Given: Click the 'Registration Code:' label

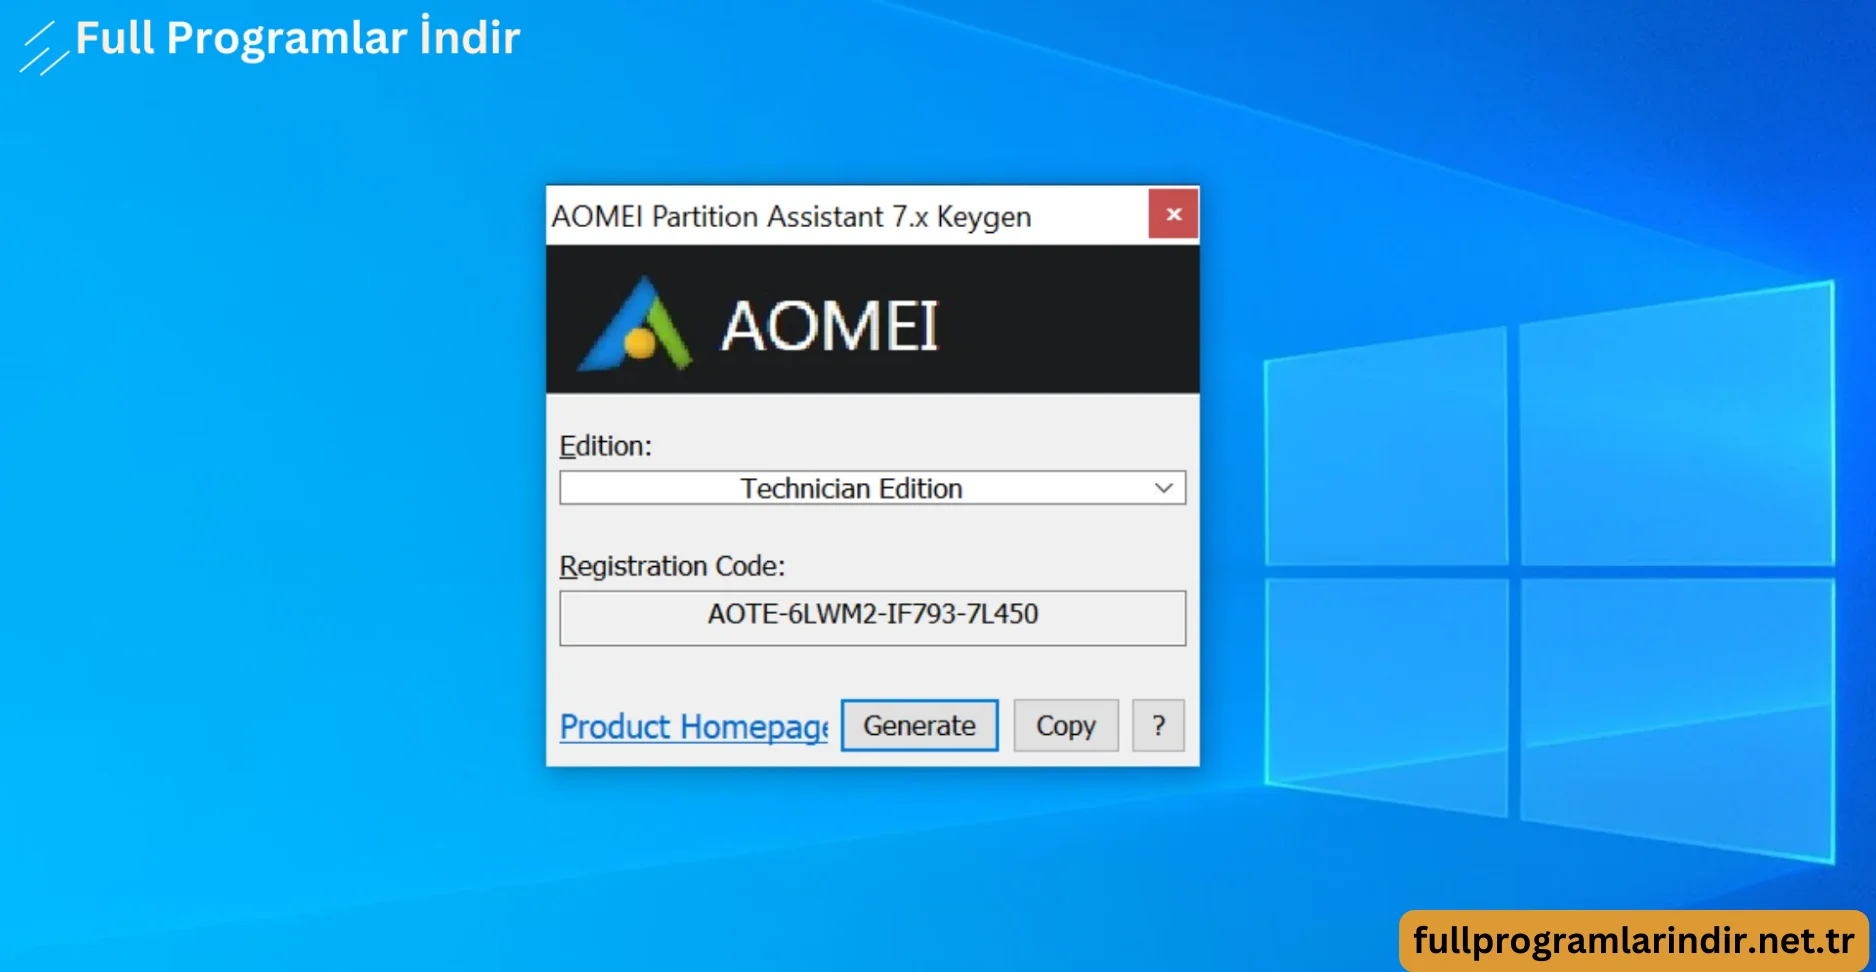Looking at the screenshot, I should tap(672, 566).
